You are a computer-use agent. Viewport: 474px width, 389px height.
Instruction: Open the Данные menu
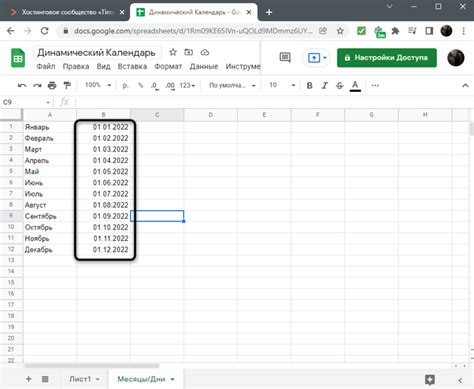[x=204, y=66]
